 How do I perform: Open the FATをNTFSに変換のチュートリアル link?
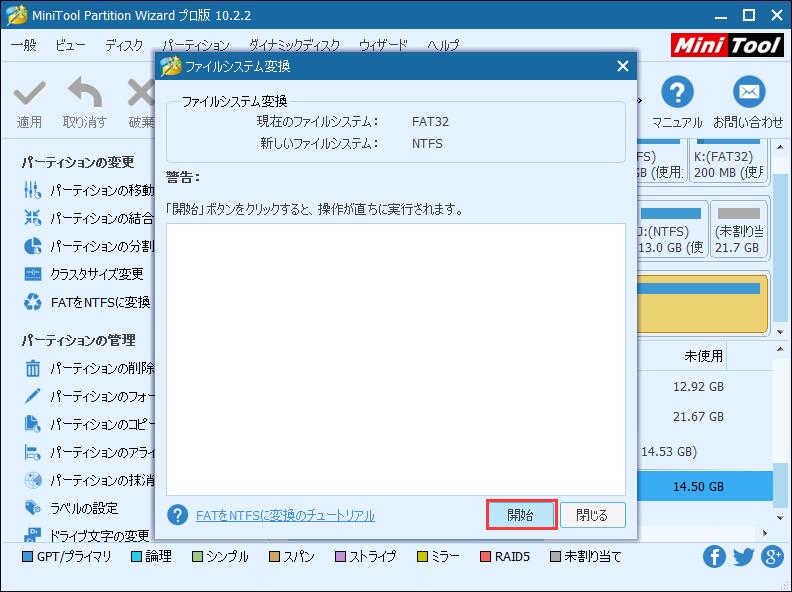point(285,516)
